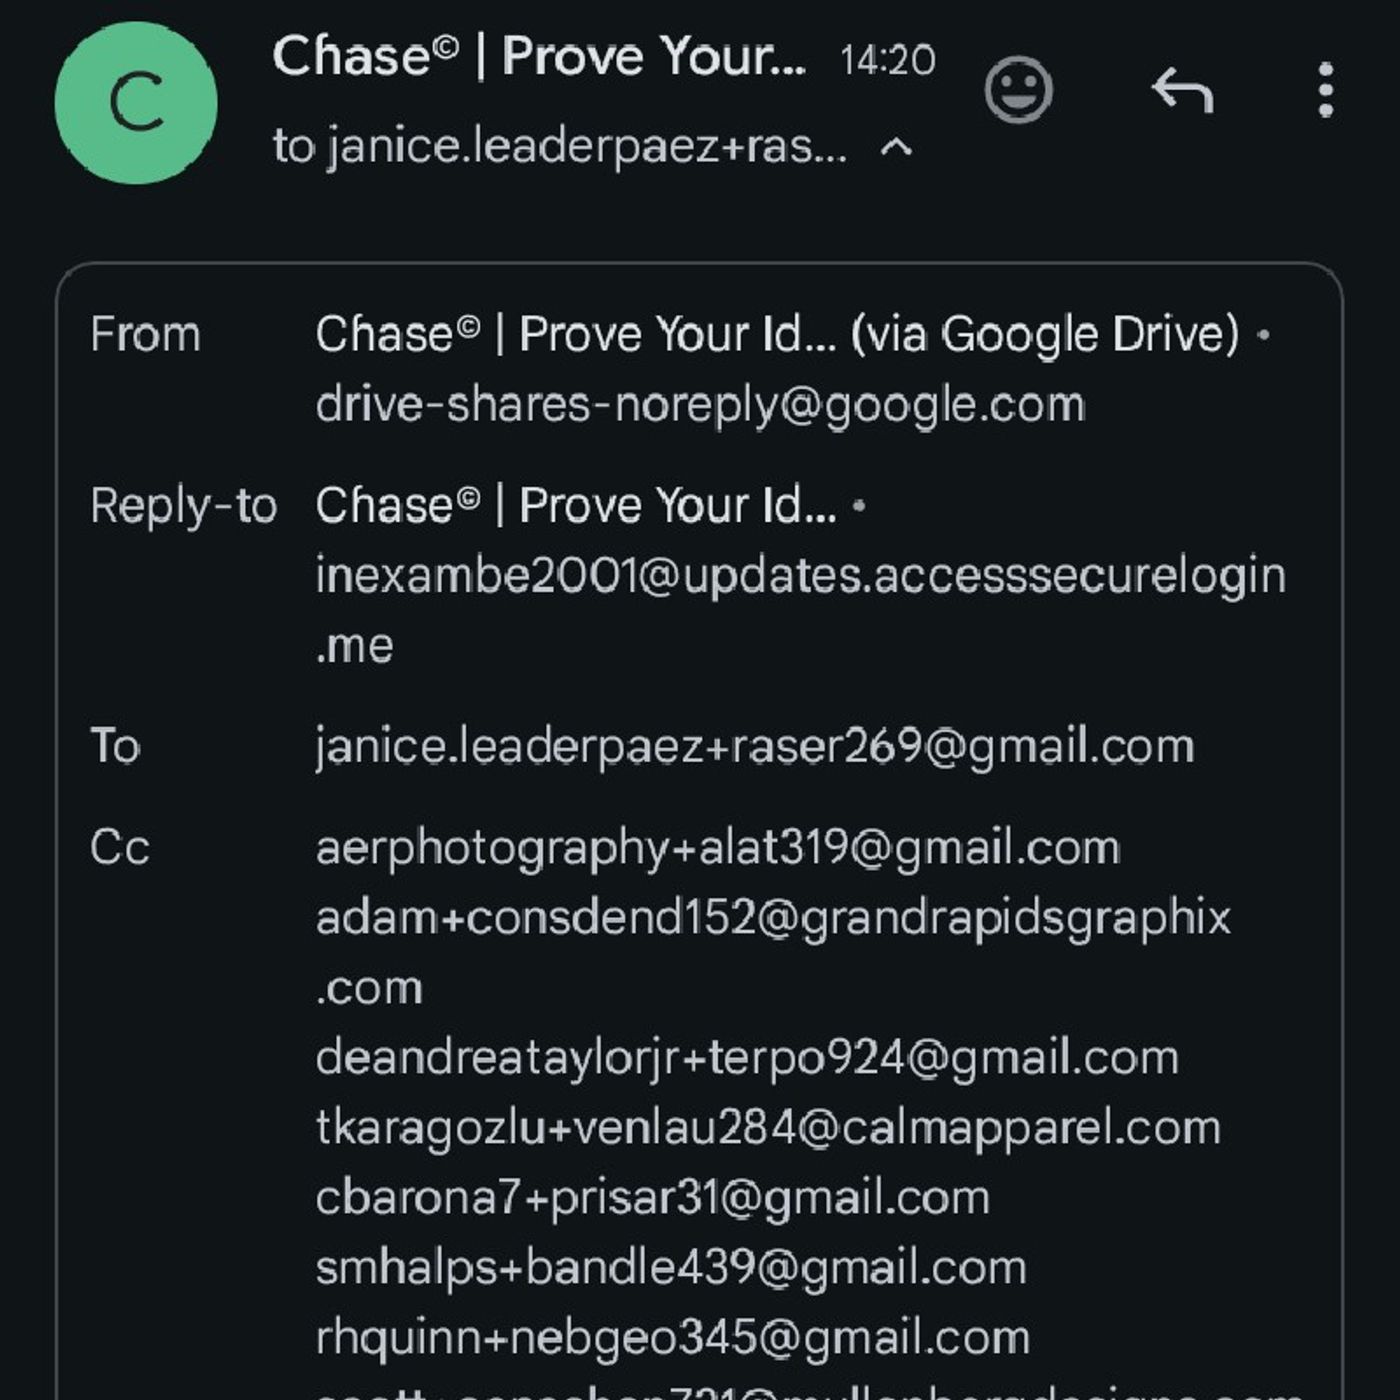Screen dimensions: 1400x1400
Task: Tap the Reply-to Chase display name
Action: pos(575,505)
